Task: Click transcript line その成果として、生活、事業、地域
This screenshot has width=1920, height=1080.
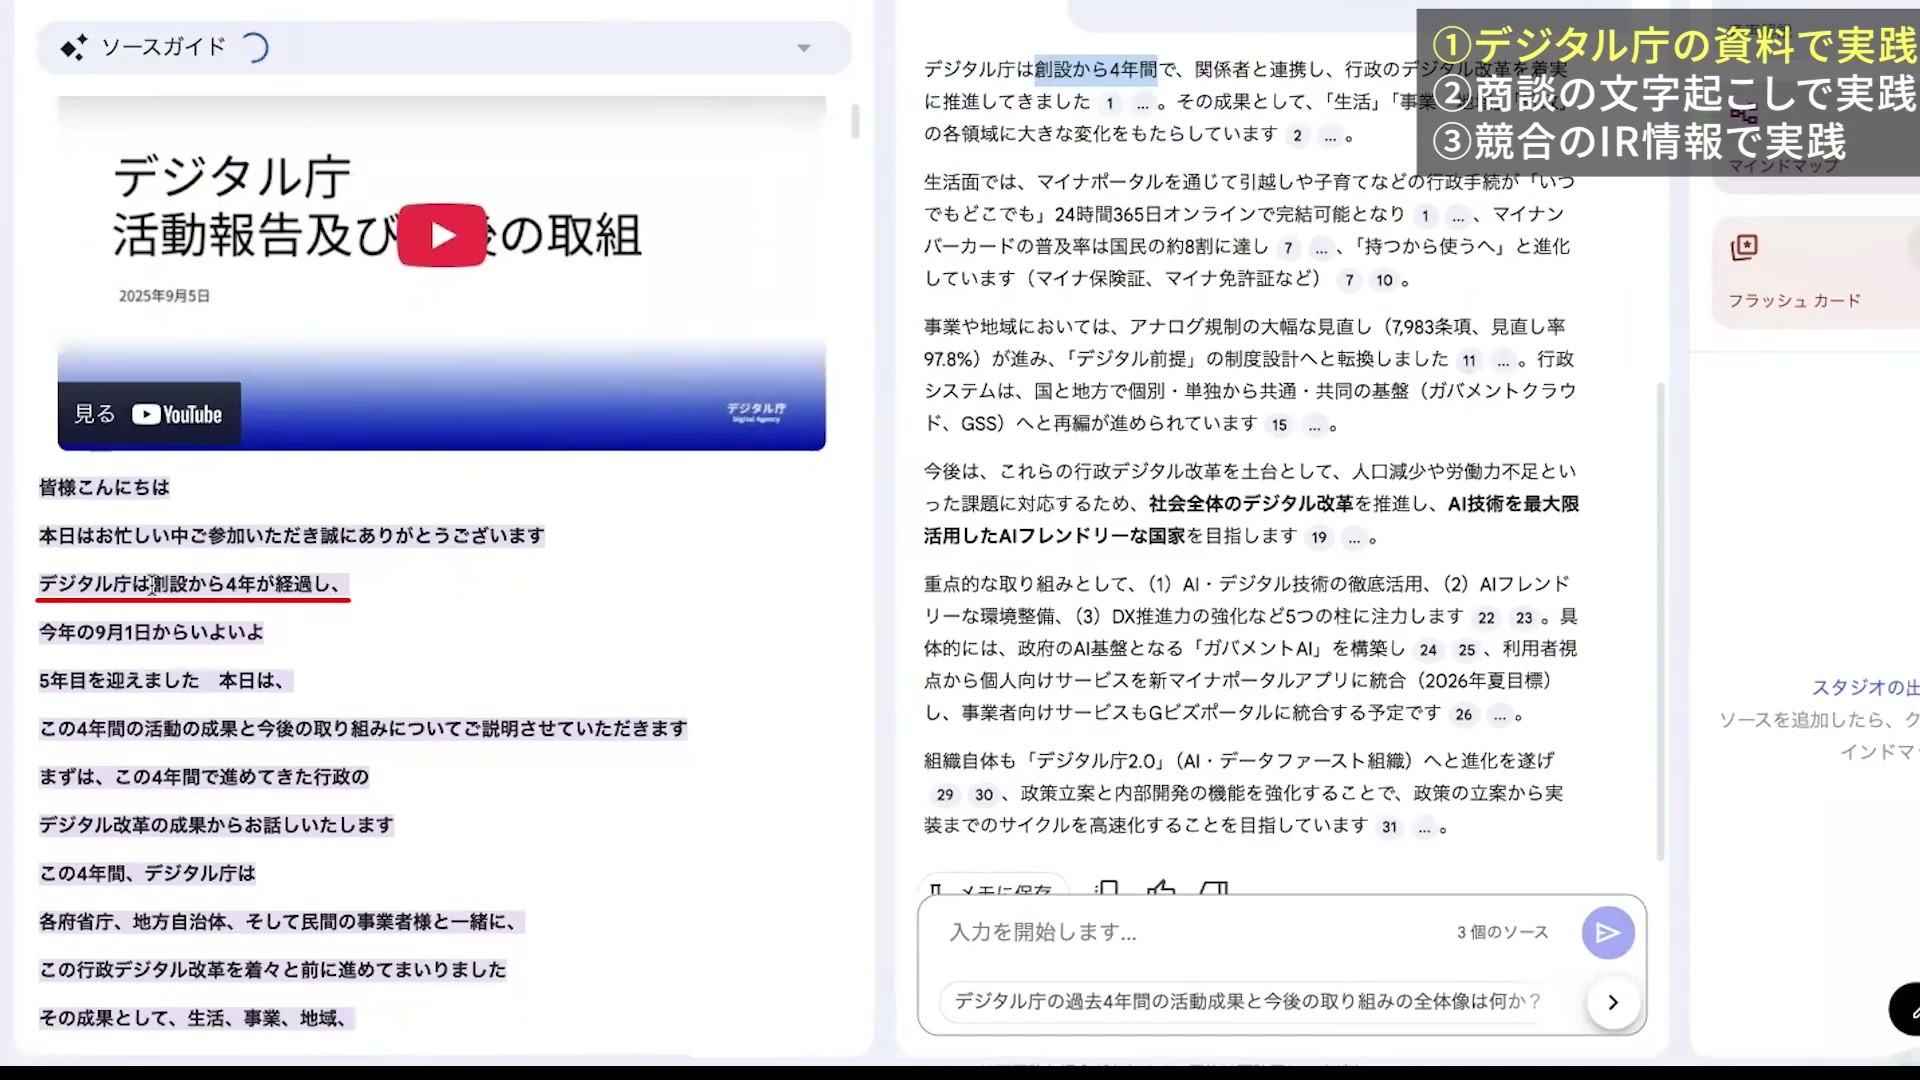Action: 196,1018
